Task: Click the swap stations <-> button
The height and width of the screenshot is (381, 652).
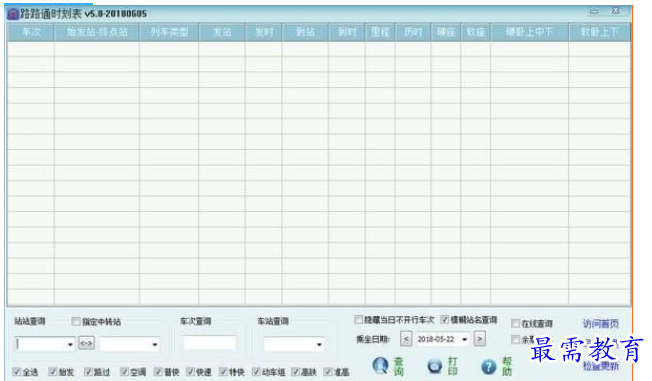Action: [x=86, y=343]
